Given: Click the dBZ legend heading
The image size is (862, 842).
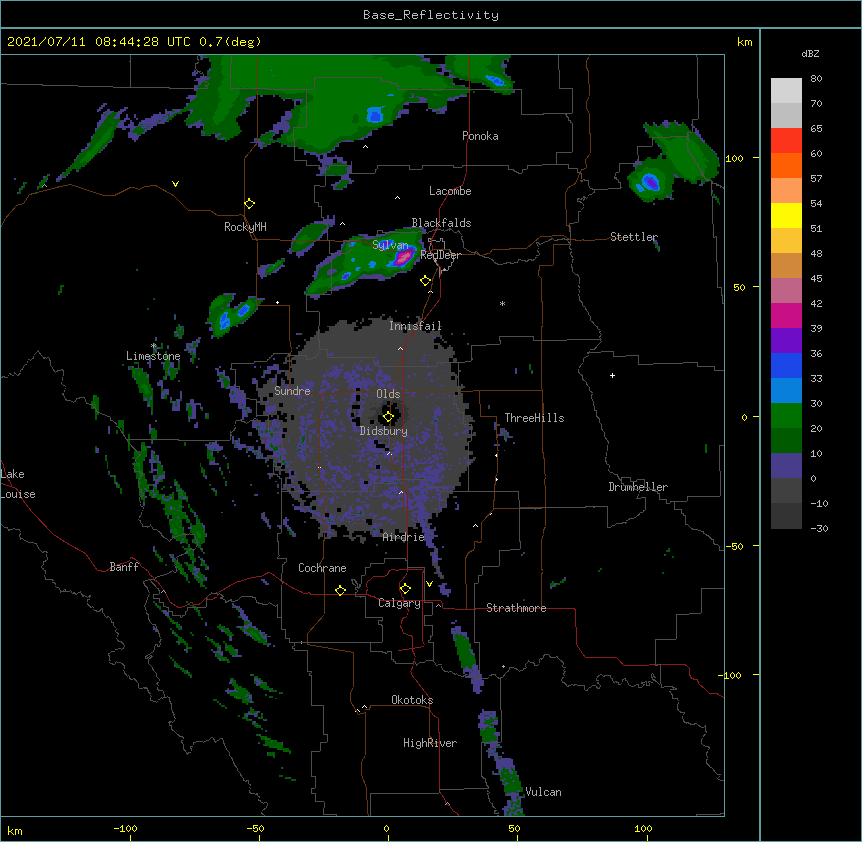Looking at the screenshot, I should [810, 53].
